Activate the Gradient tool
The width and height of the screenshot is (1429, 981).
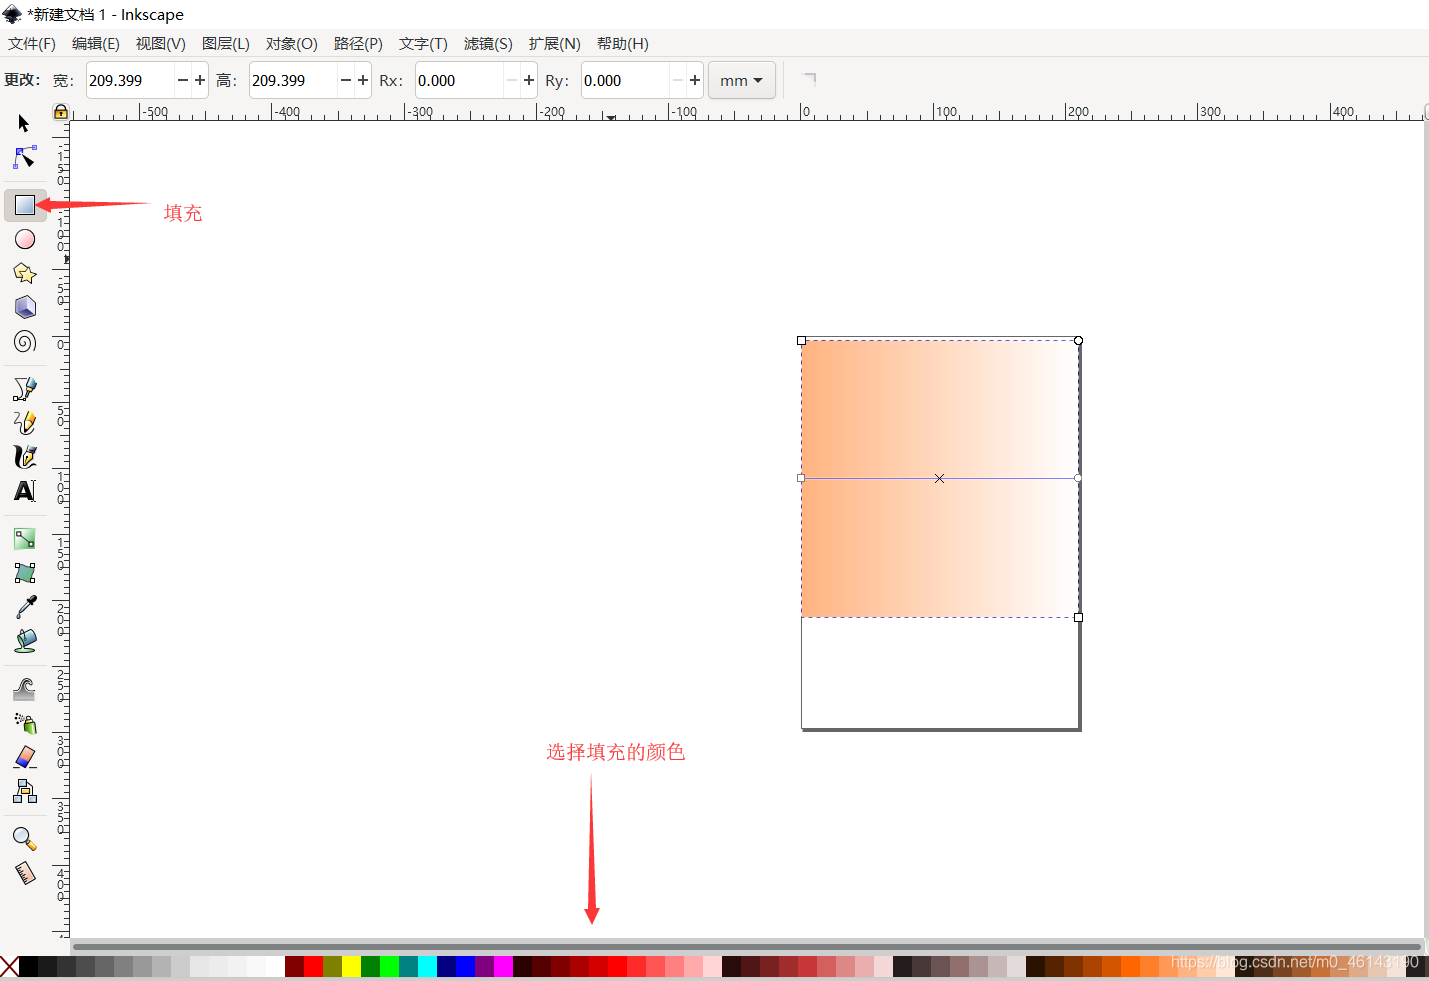coord(25,538)
